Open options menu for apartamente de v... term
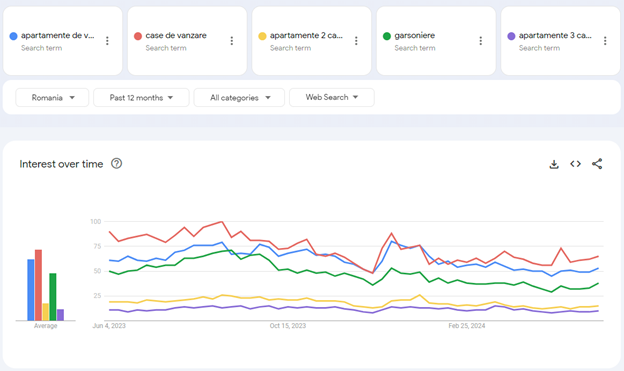The height and width of the screenshot is (371, 624). [x=107, y=41]
